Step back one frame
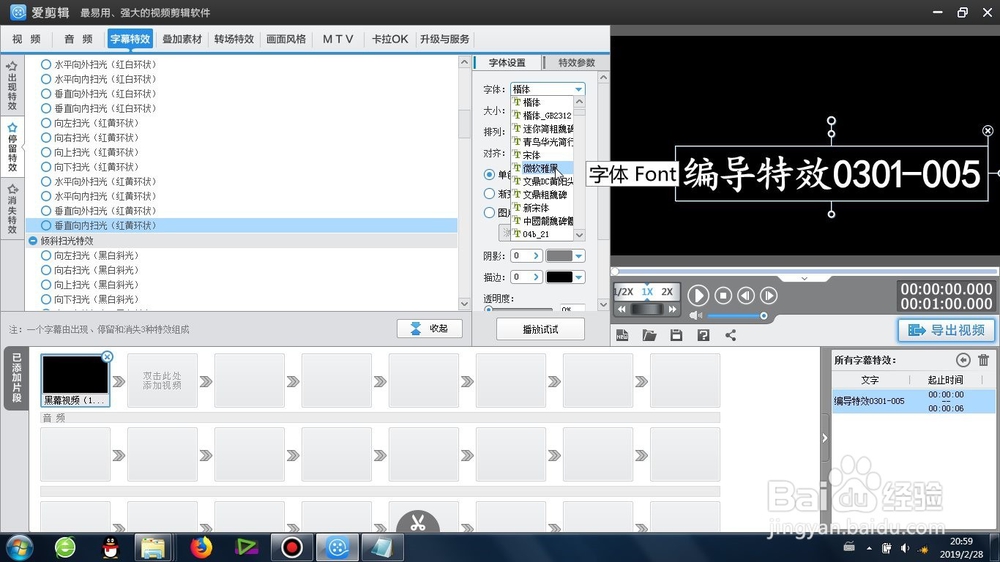Screen dimensions: 1000x562 (746, 295)
